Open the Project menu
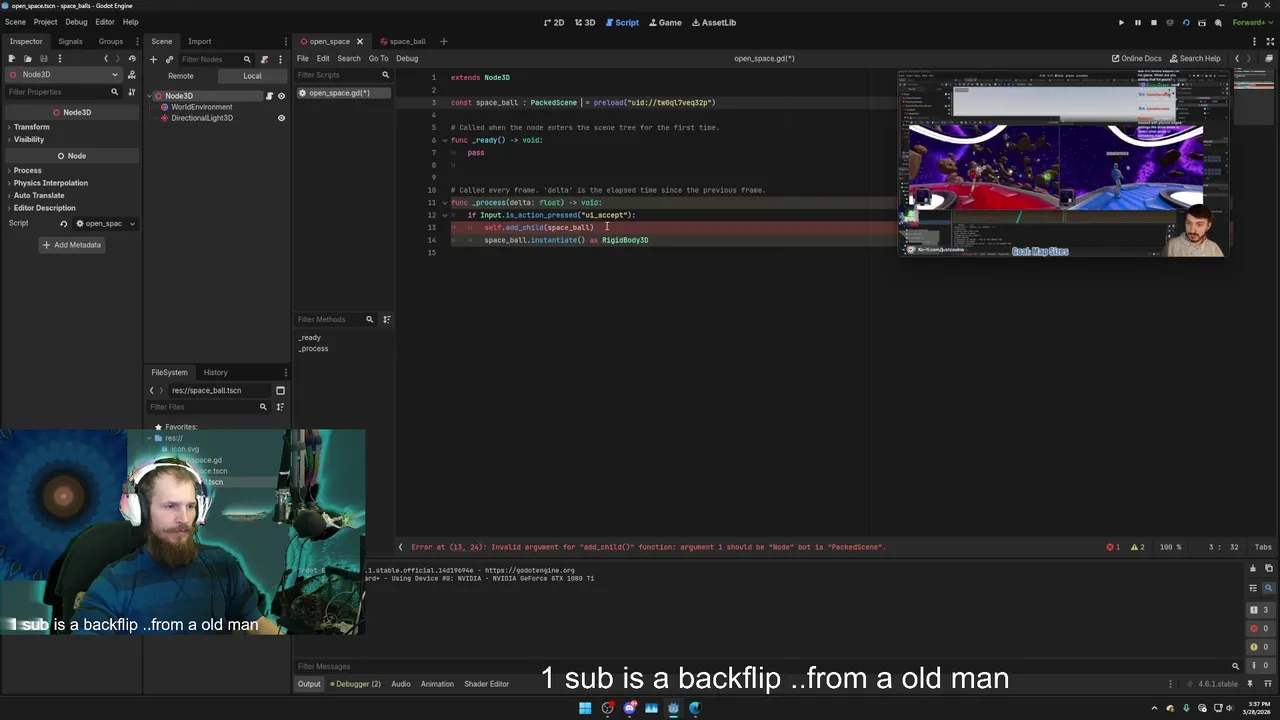Viewport: 1280px width, 720px height. [45, 22]
